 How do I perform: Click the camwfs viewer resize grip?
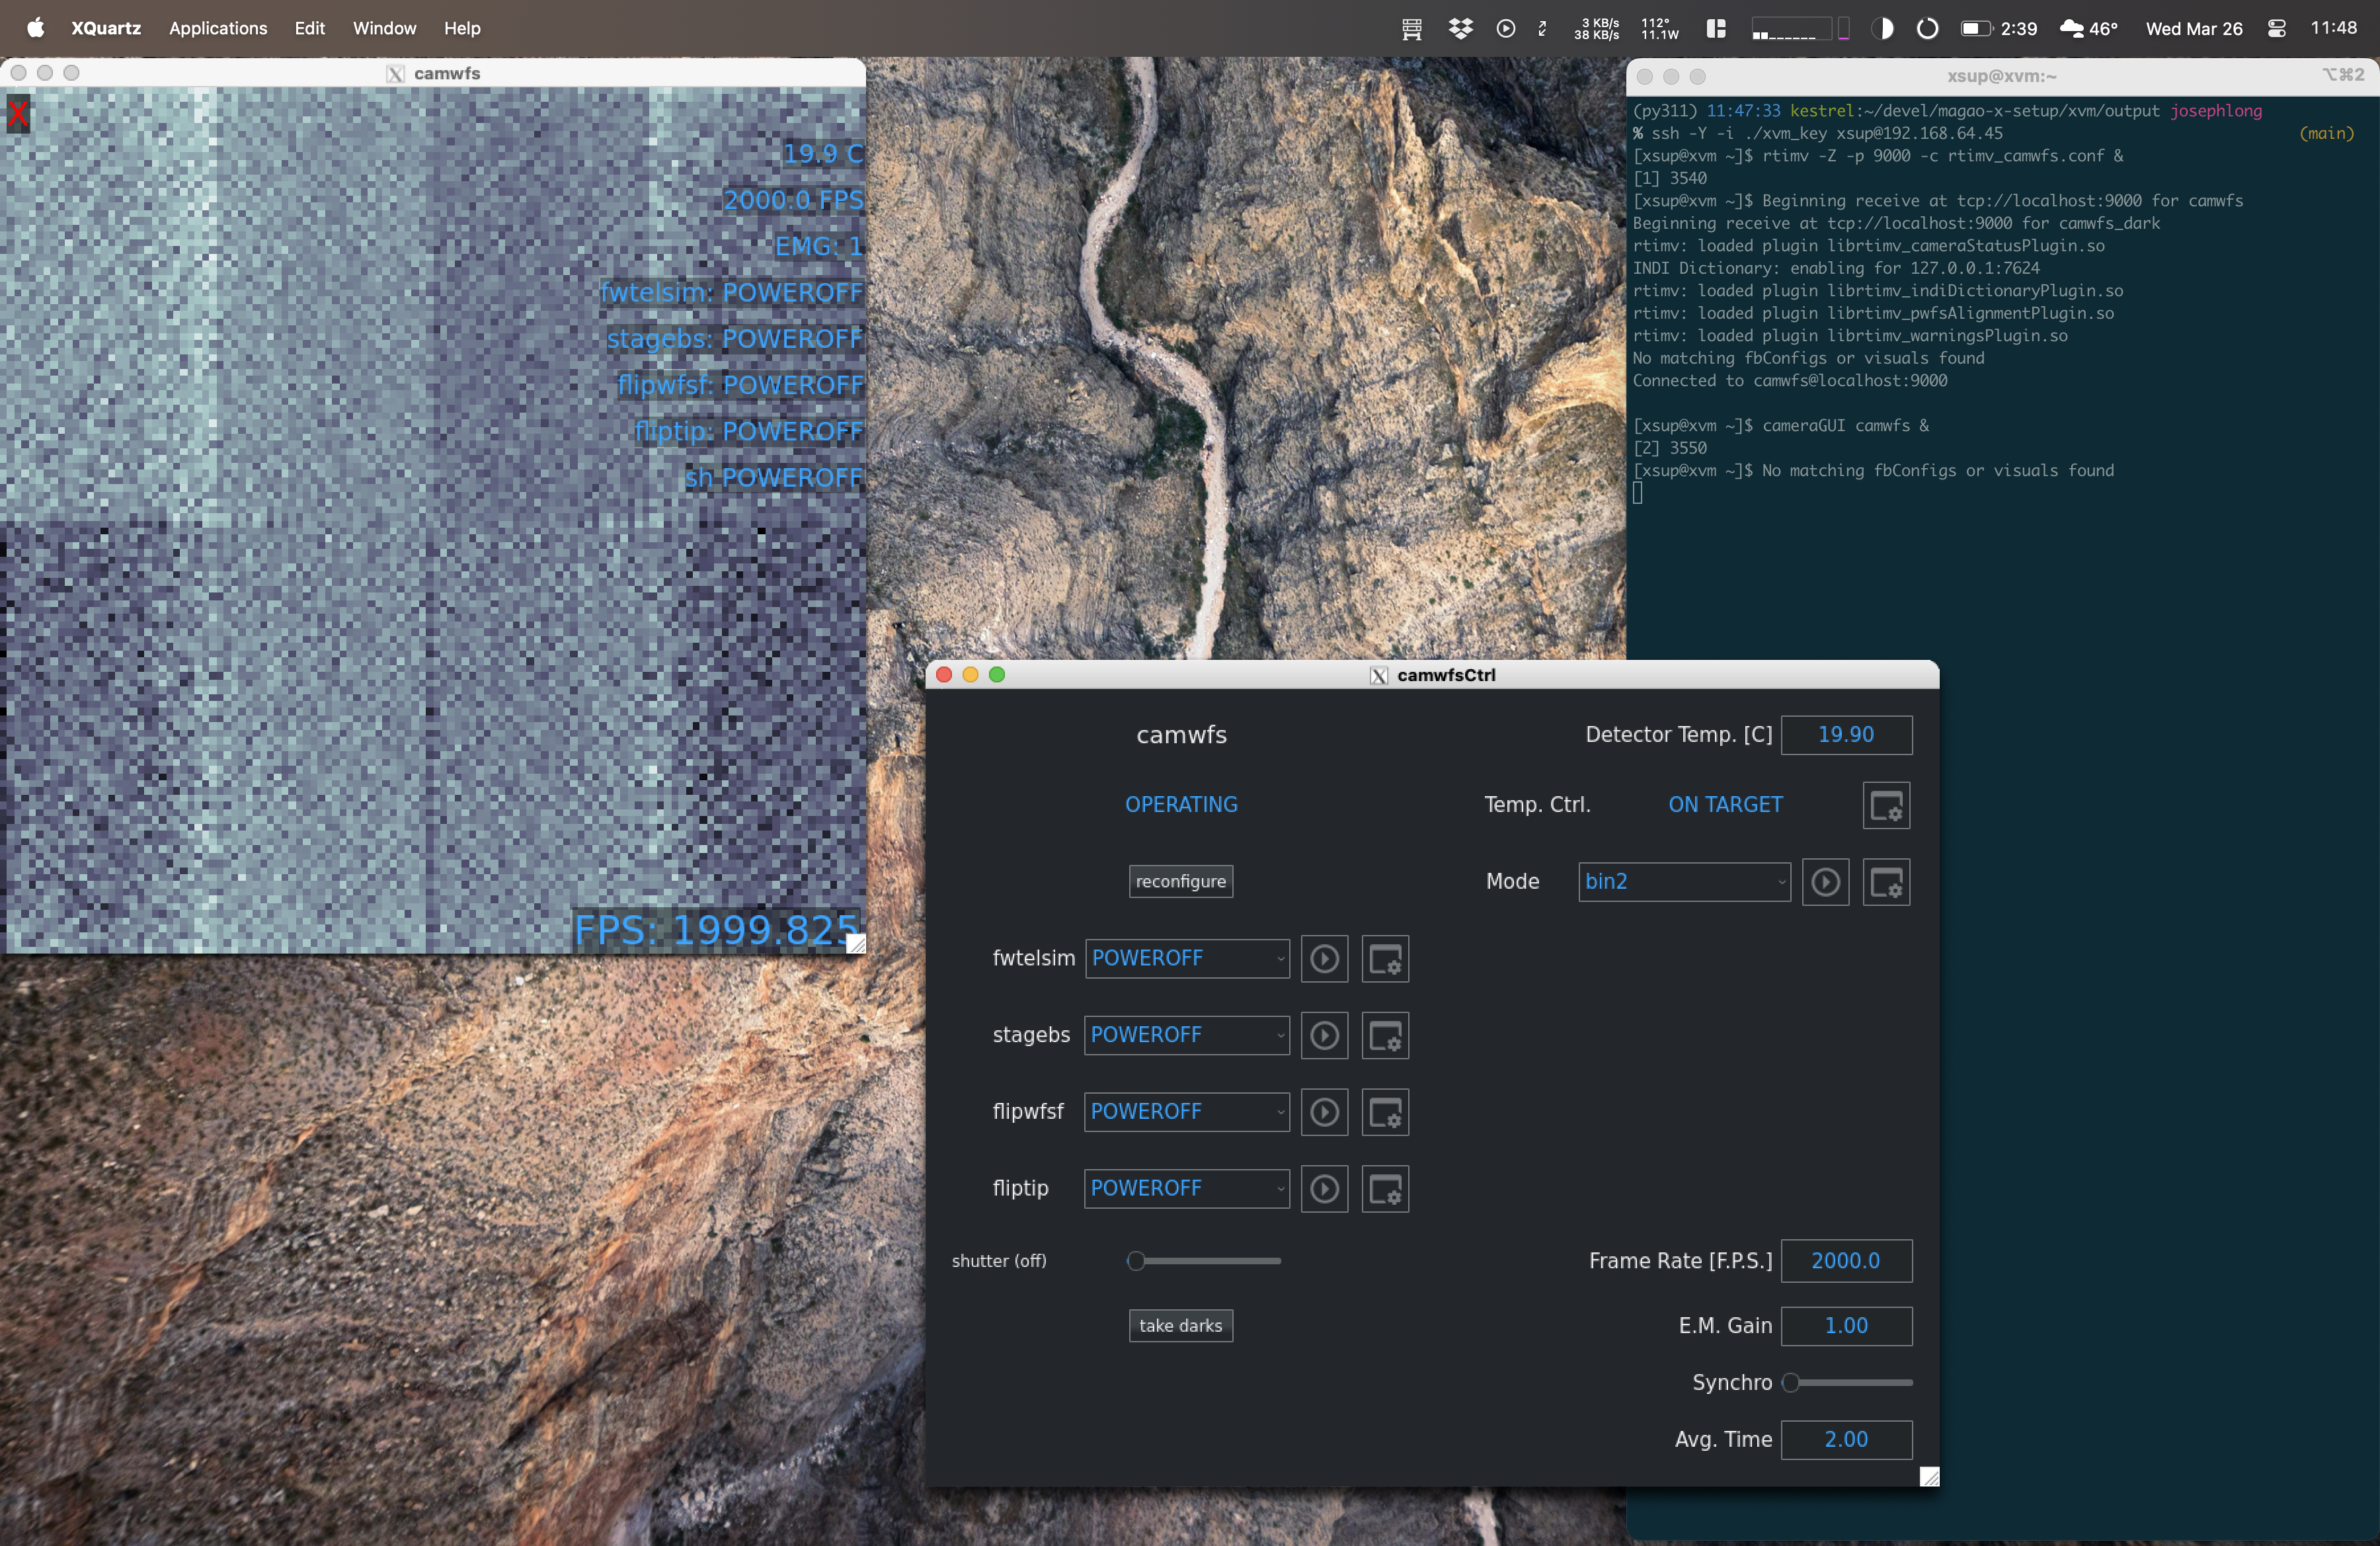click(x=856, y=943)
